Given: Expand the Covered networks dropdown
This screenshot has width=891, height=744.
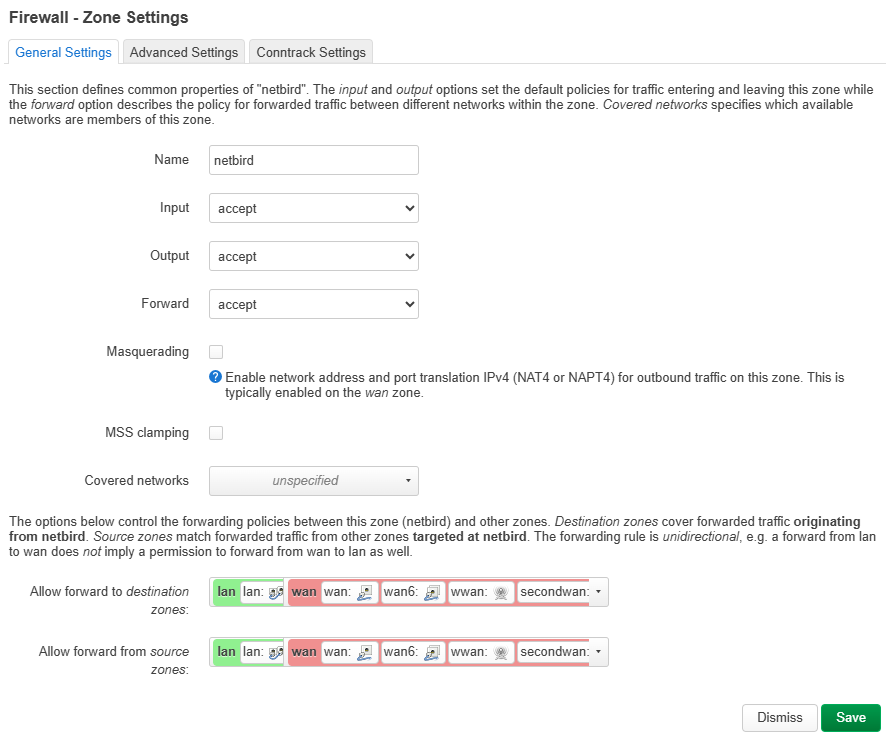Looking at the screenshot, I should click(x=313, y=481).
